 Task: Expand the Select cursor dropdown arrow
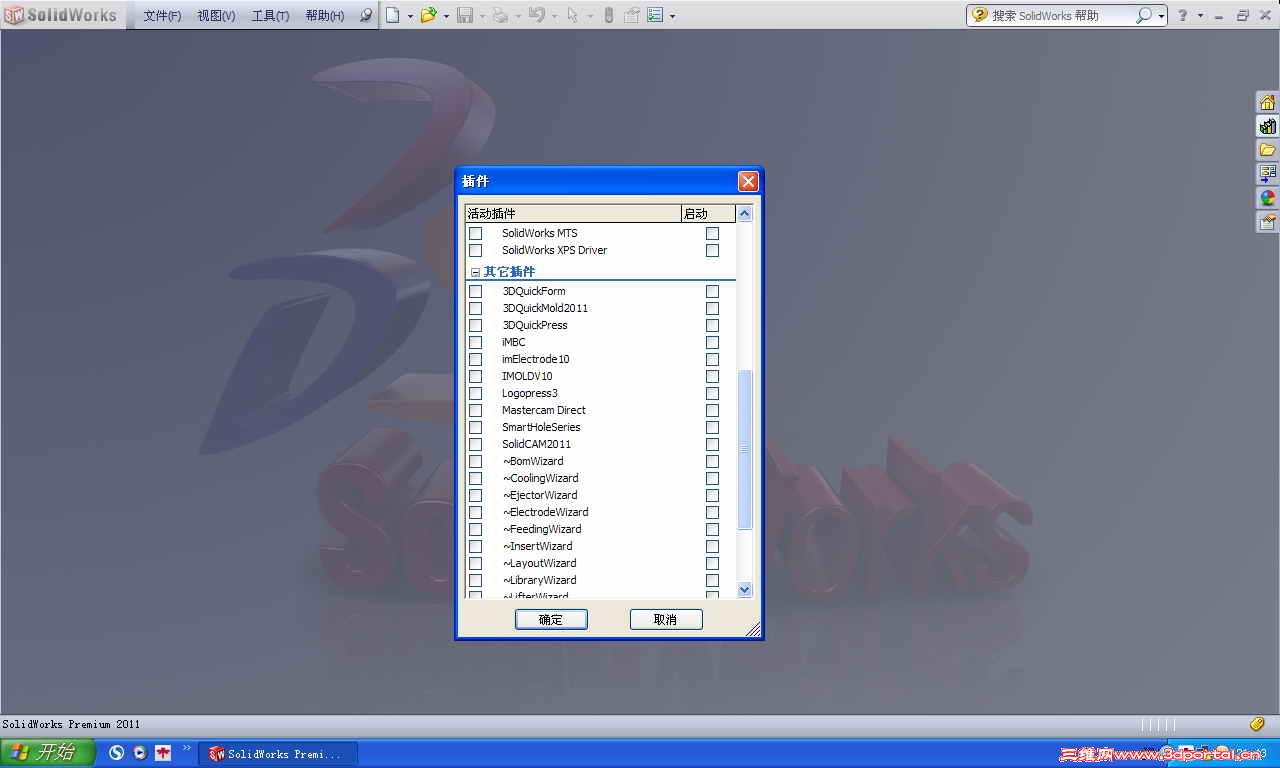pyautogui.click(x=590, y=16)
